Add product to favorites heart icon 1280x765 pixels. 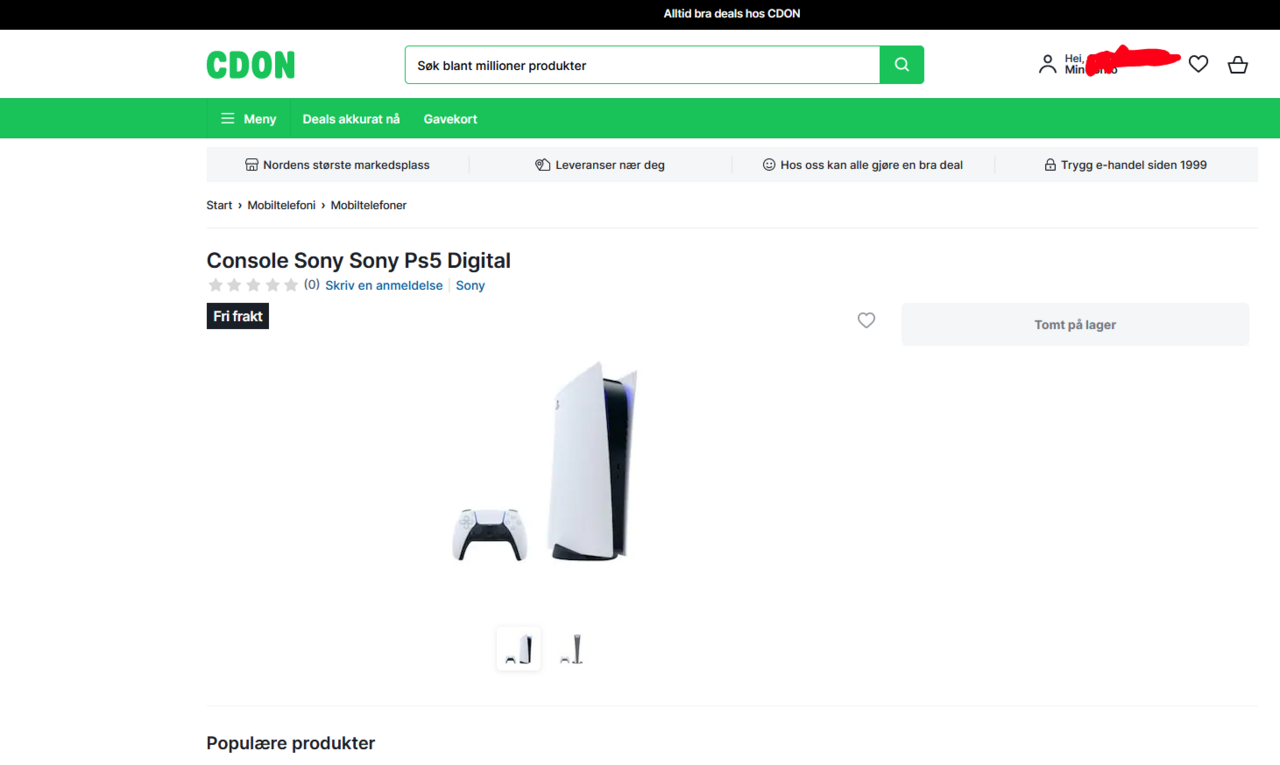click(866, 320)
